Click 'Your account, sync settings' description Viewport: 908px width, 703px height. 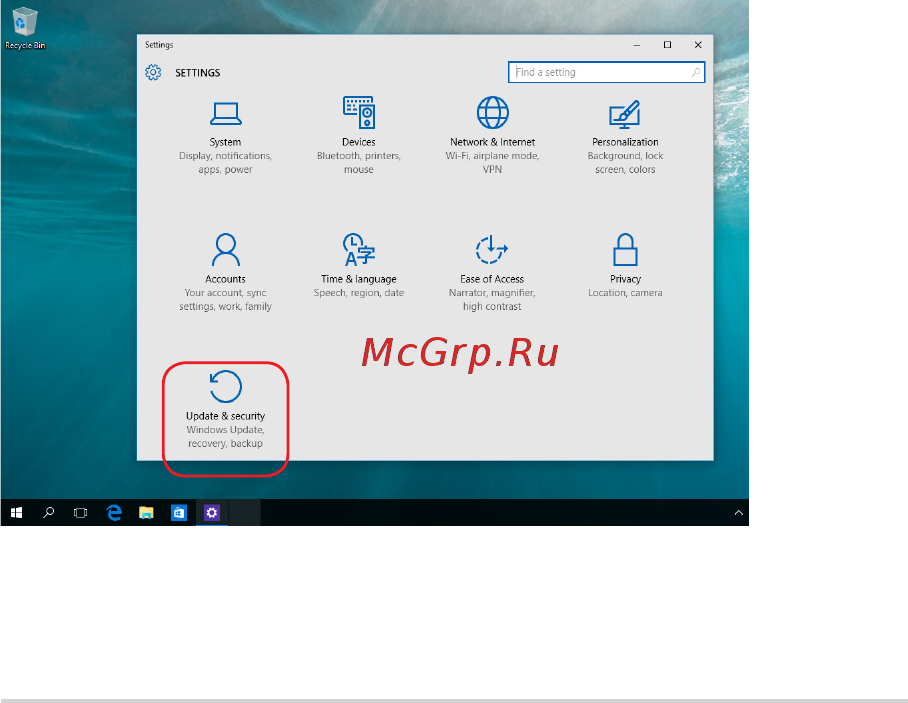pos(225,299)
